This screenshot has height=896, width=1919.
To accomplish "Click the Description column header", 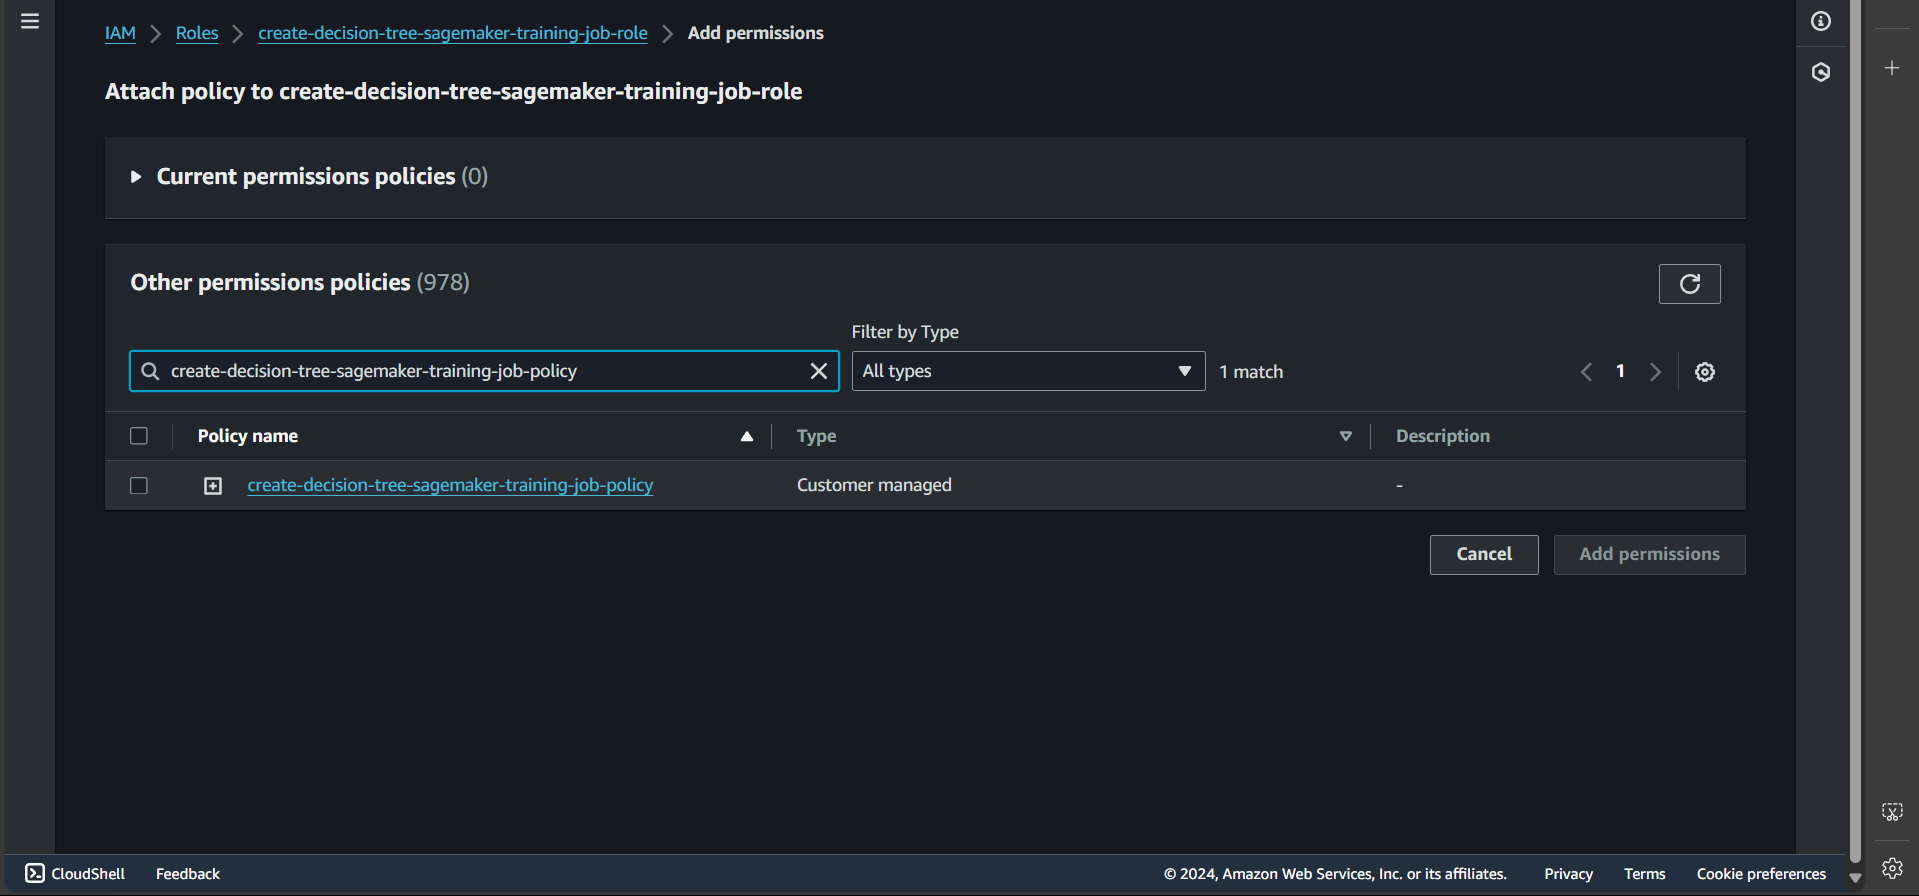I will pyautogui.click(x=1443, y=436).
